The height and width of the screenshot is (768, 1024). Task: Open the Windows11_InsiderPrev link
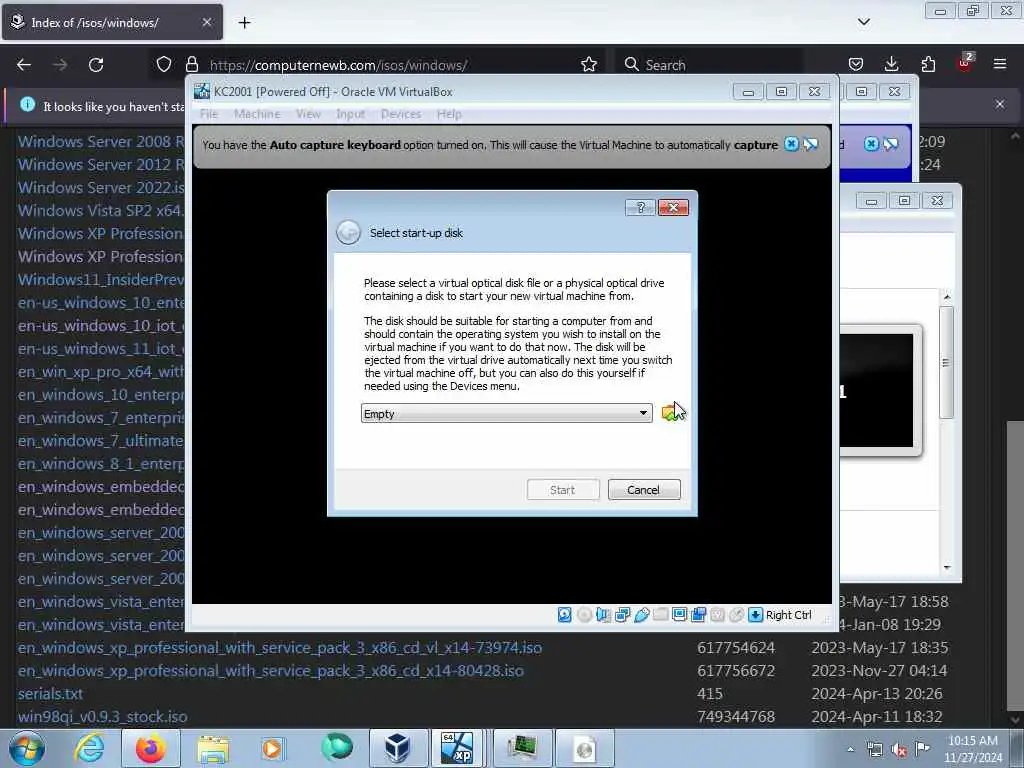click(101, 280)
